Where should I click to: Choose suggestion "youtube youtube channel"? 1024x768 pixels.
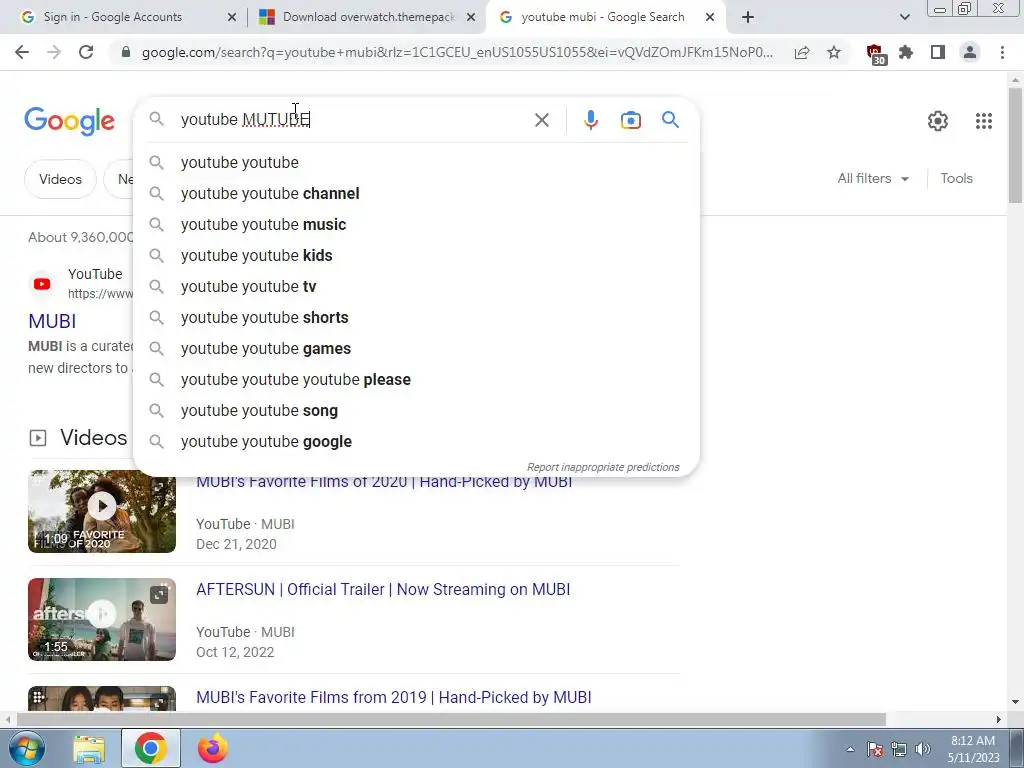coord(416,193)
